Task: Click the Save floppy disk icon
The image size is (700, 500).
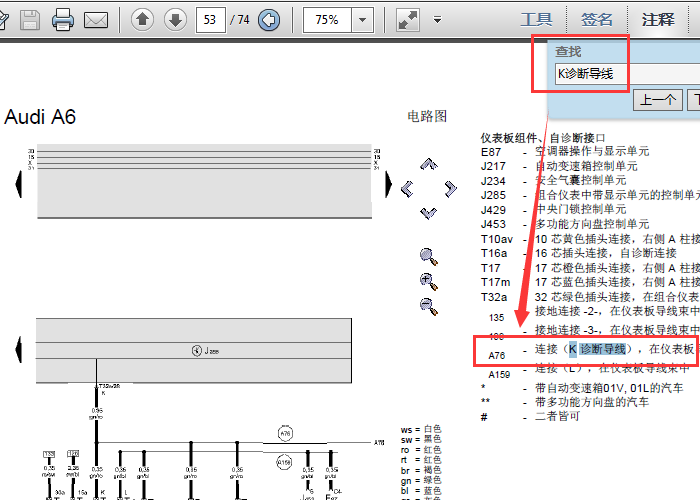Action: pos(29,20)
